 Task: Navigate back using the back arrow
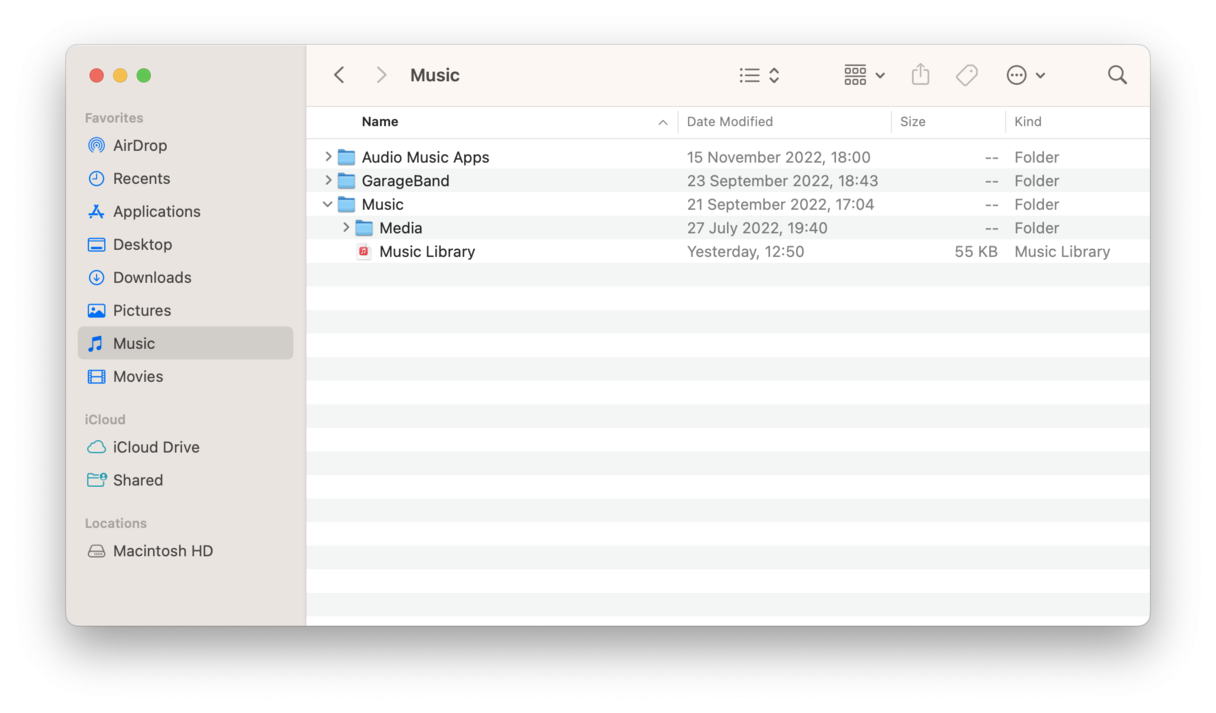click(x=339, y=74)
